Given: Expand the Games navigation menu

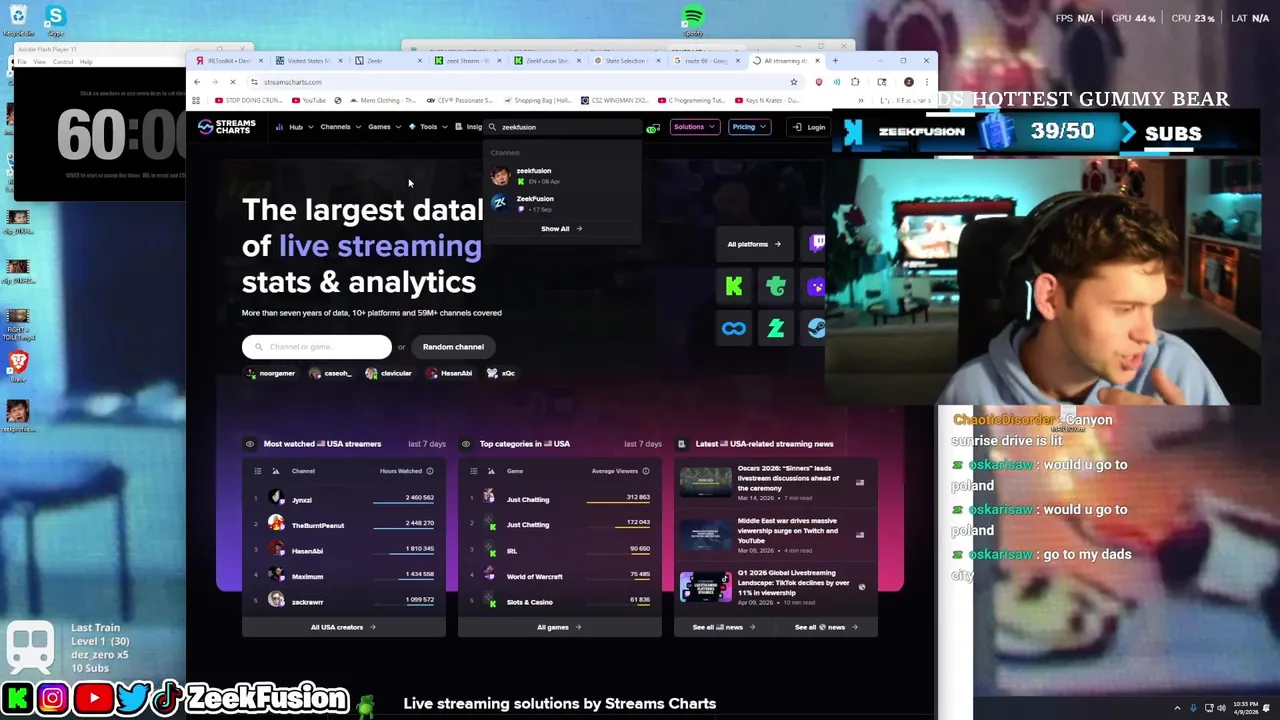Looking at the screenshot, I should [384, 127].
